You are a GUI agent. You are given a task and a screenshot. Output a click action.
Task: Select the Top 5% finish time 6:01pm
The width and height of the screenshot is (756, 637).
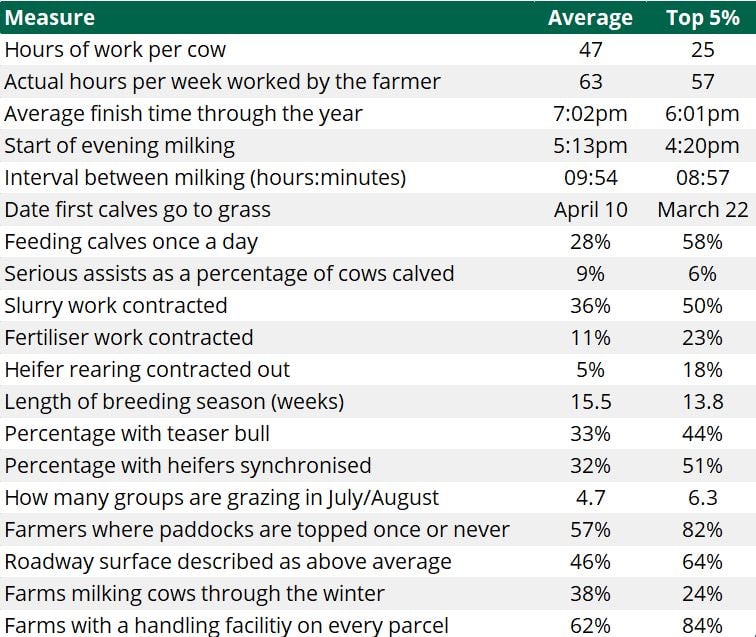pos(702,113)
